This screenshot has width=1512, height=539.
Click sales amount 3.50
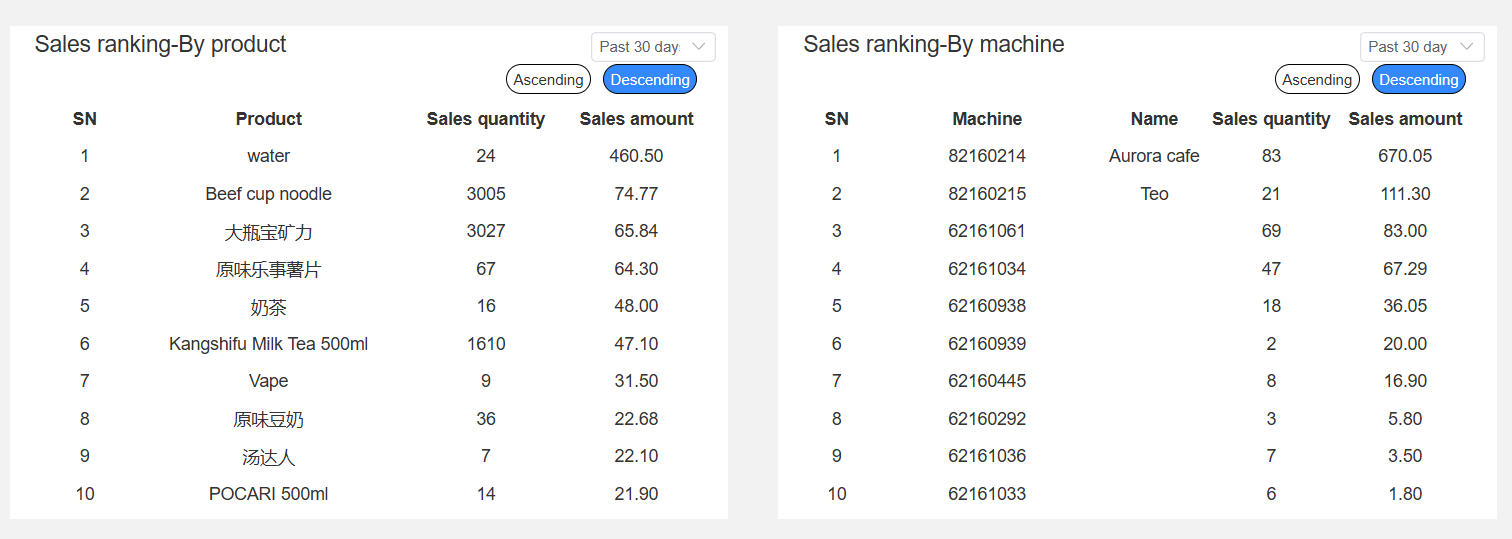(x=1405, y=456)
